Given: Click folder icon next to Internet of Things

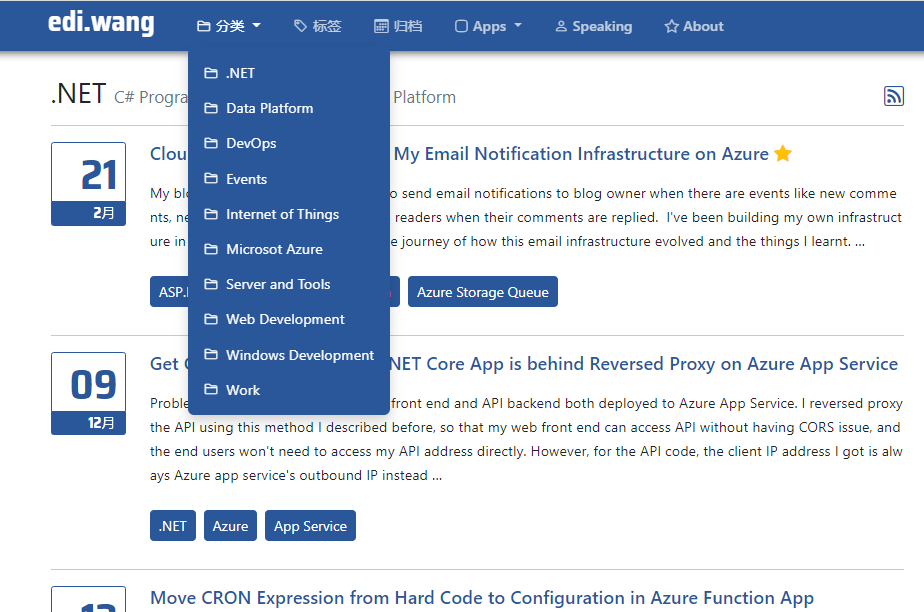Looking at the screenshot, I should 210,214.
